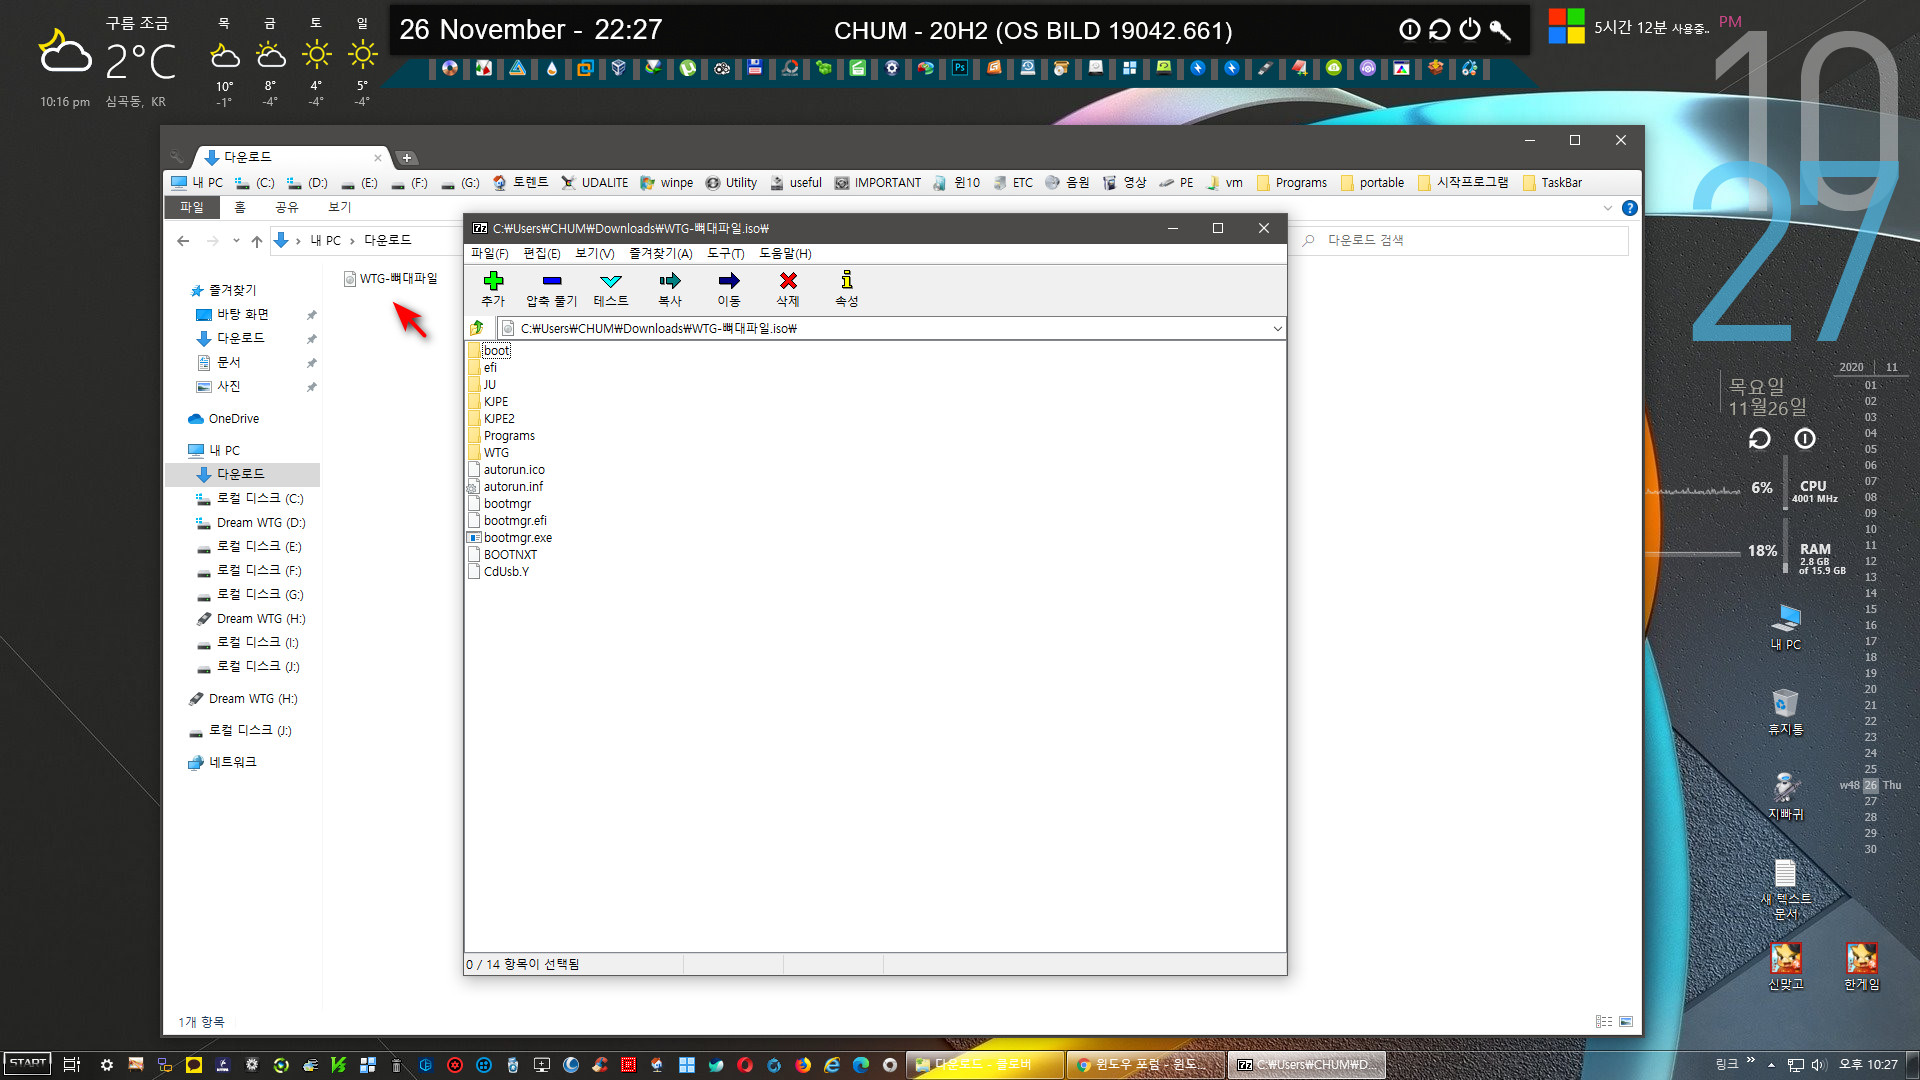Click Explorer back navigation arrow

point(183,241)
